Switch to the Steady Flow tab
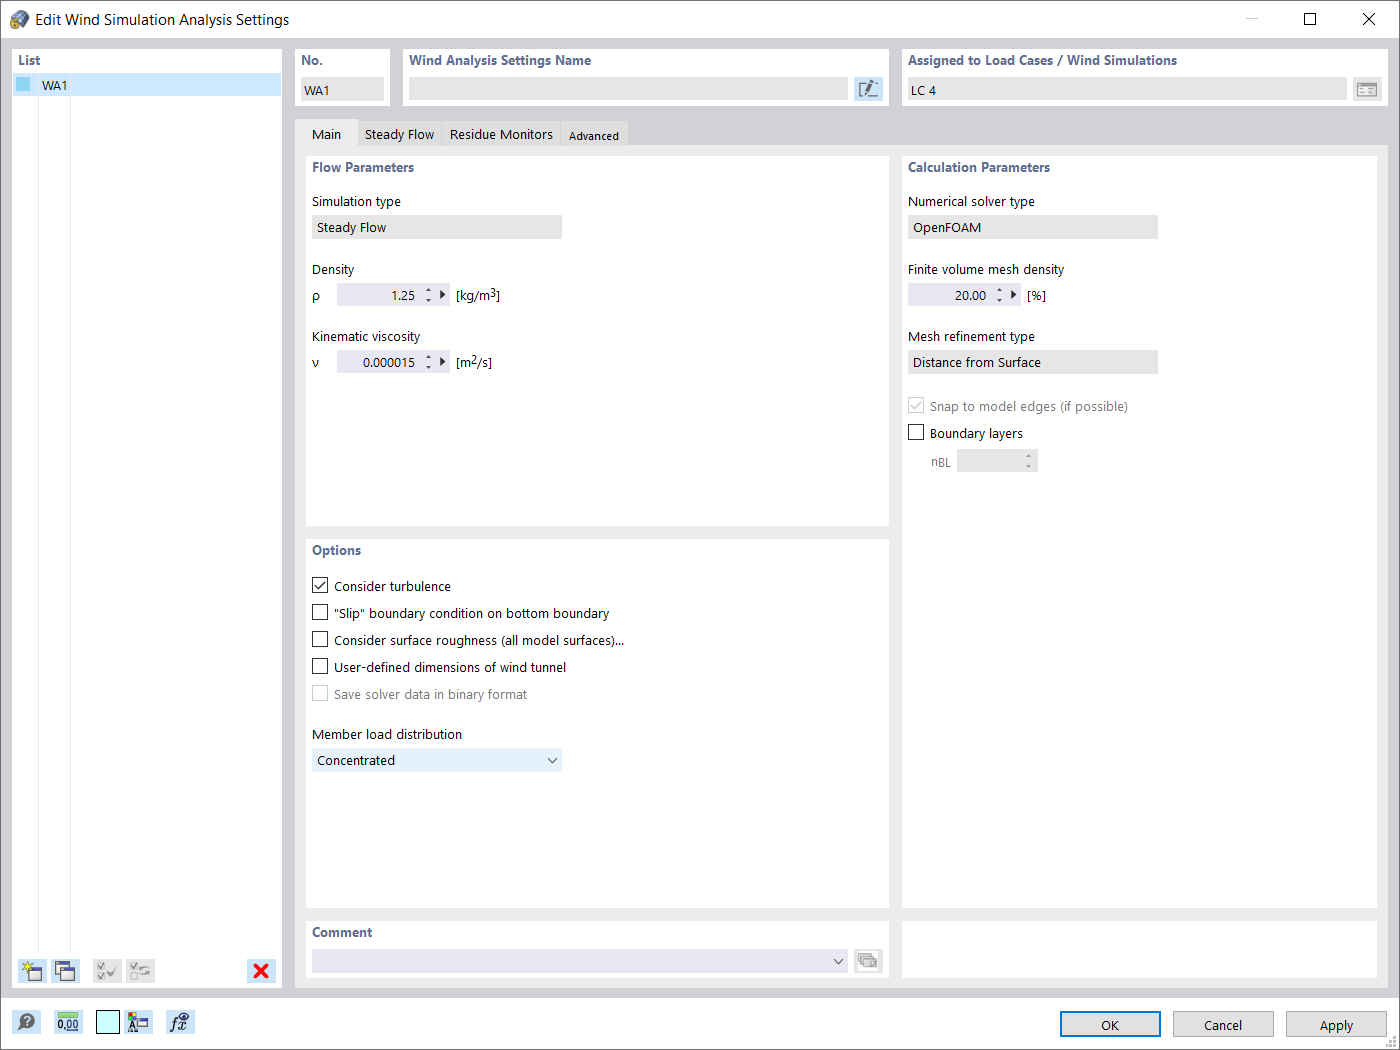Viewport: 1400px width, 1050px height. coord(399,134)
